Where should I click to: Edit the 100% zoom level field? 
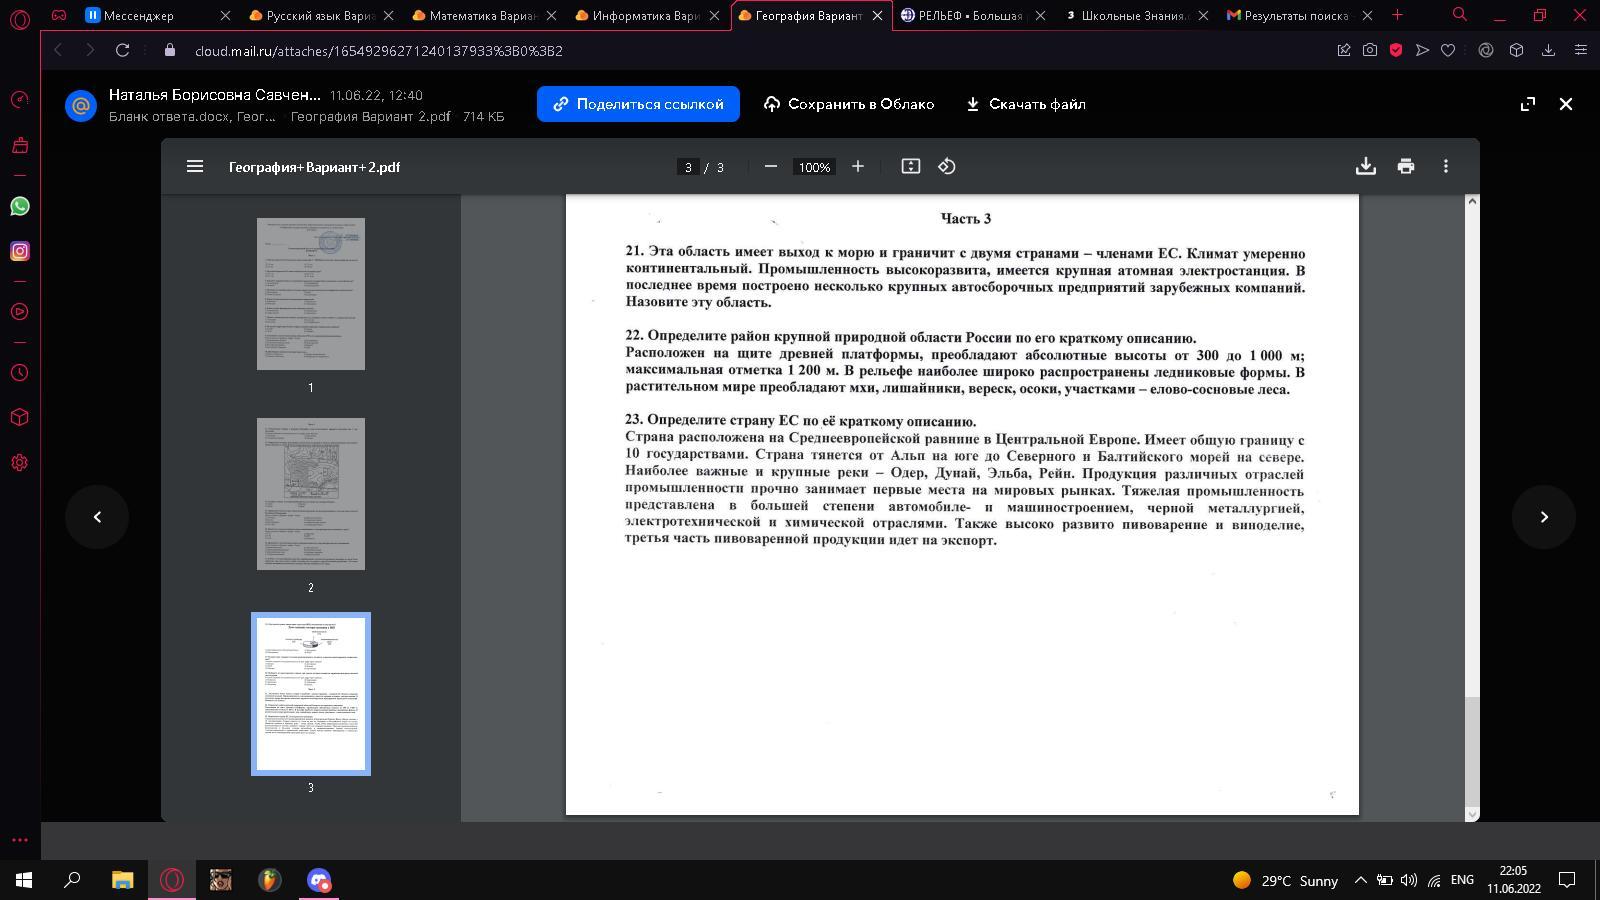tap(814, 167)
